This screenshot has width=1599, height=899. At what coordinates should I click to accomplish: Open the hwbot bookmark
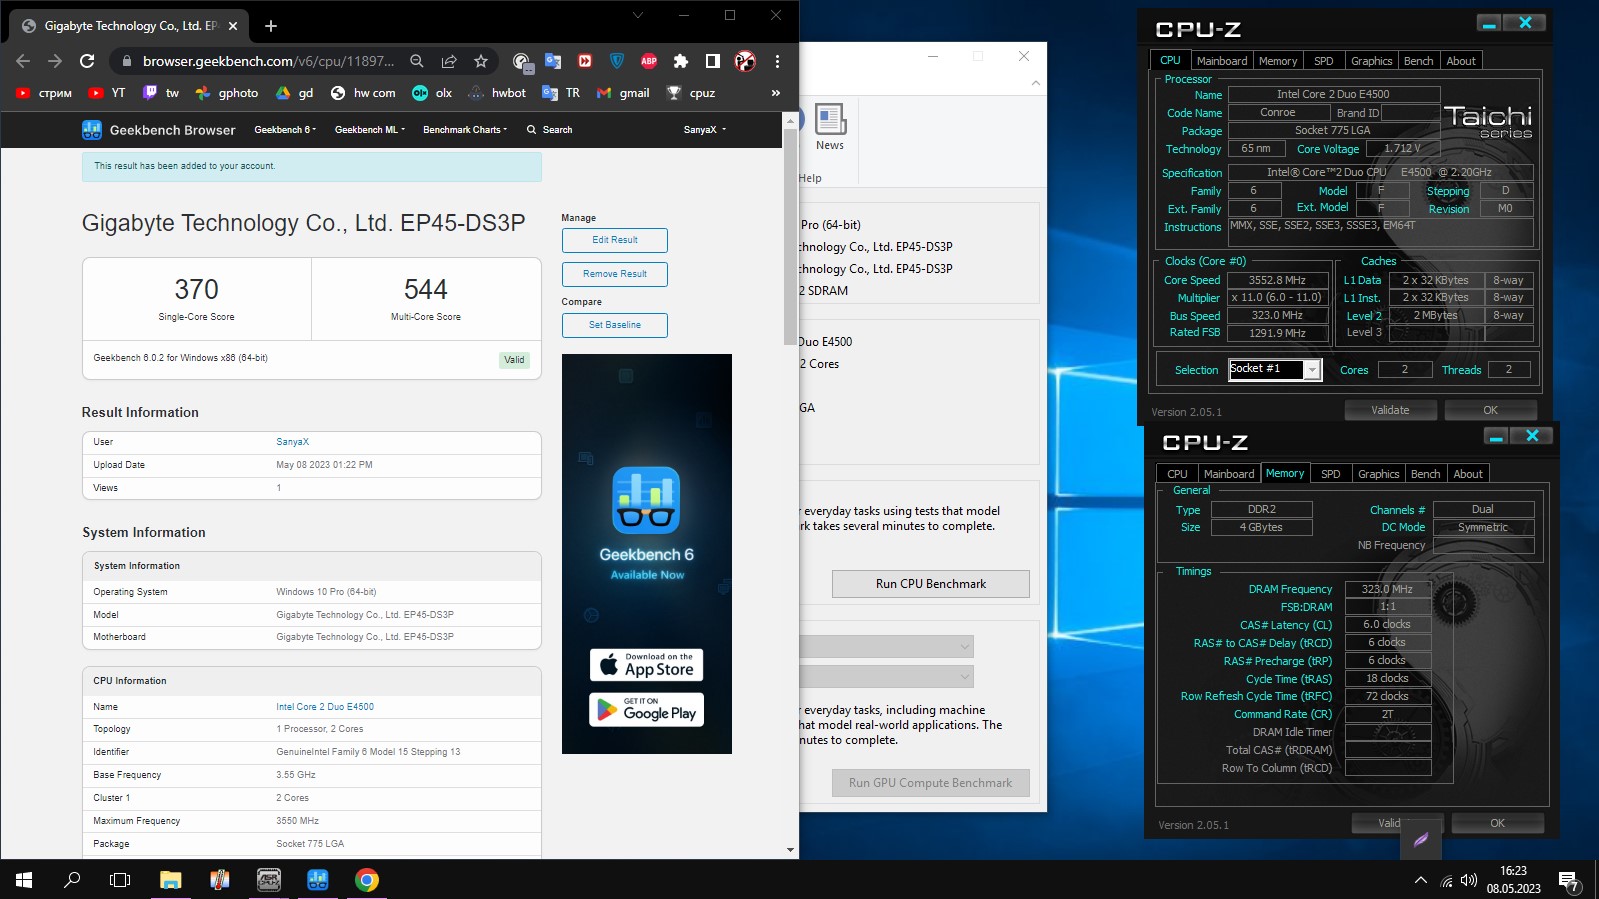click(496, 93)
